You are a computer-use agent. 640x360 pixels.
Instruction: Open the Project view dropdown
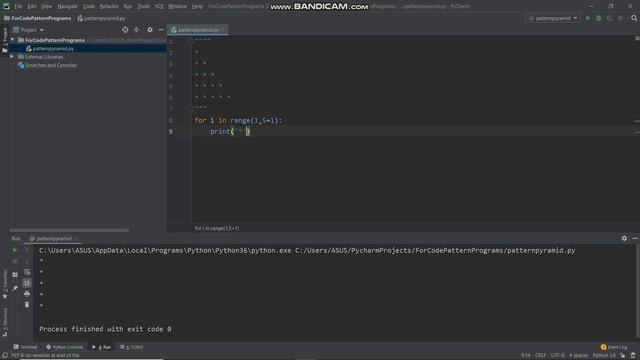pos(29,30)
